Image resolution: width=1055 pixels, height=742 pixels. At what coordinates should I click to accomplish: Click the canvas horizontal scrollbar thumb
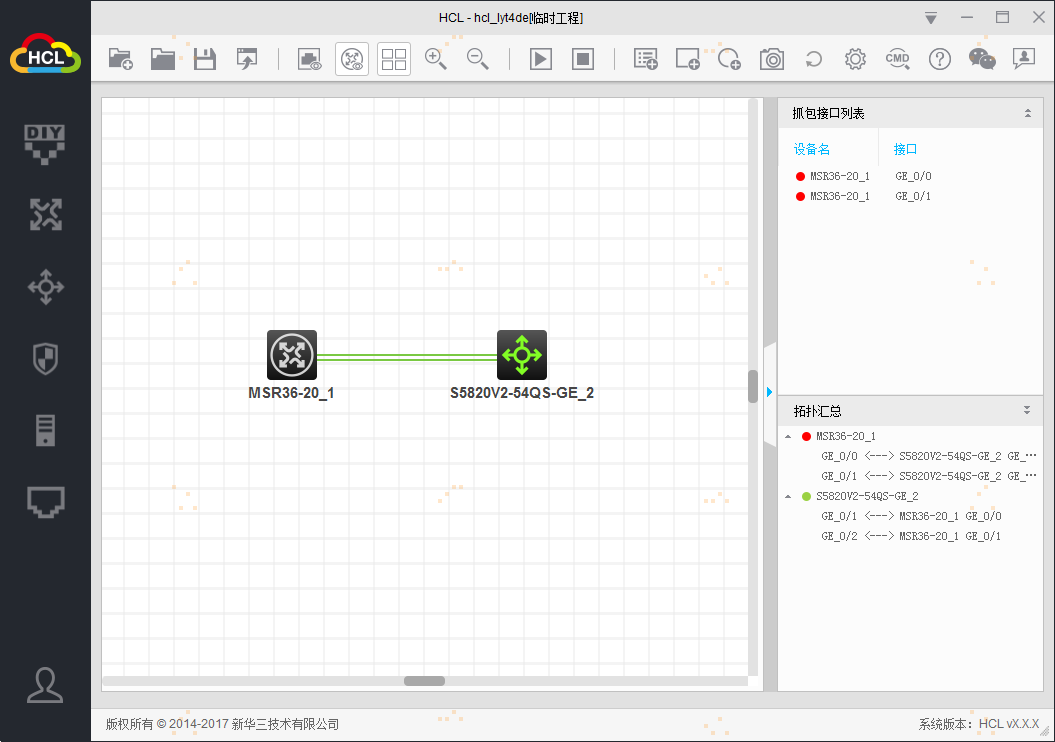pos(424,681)
